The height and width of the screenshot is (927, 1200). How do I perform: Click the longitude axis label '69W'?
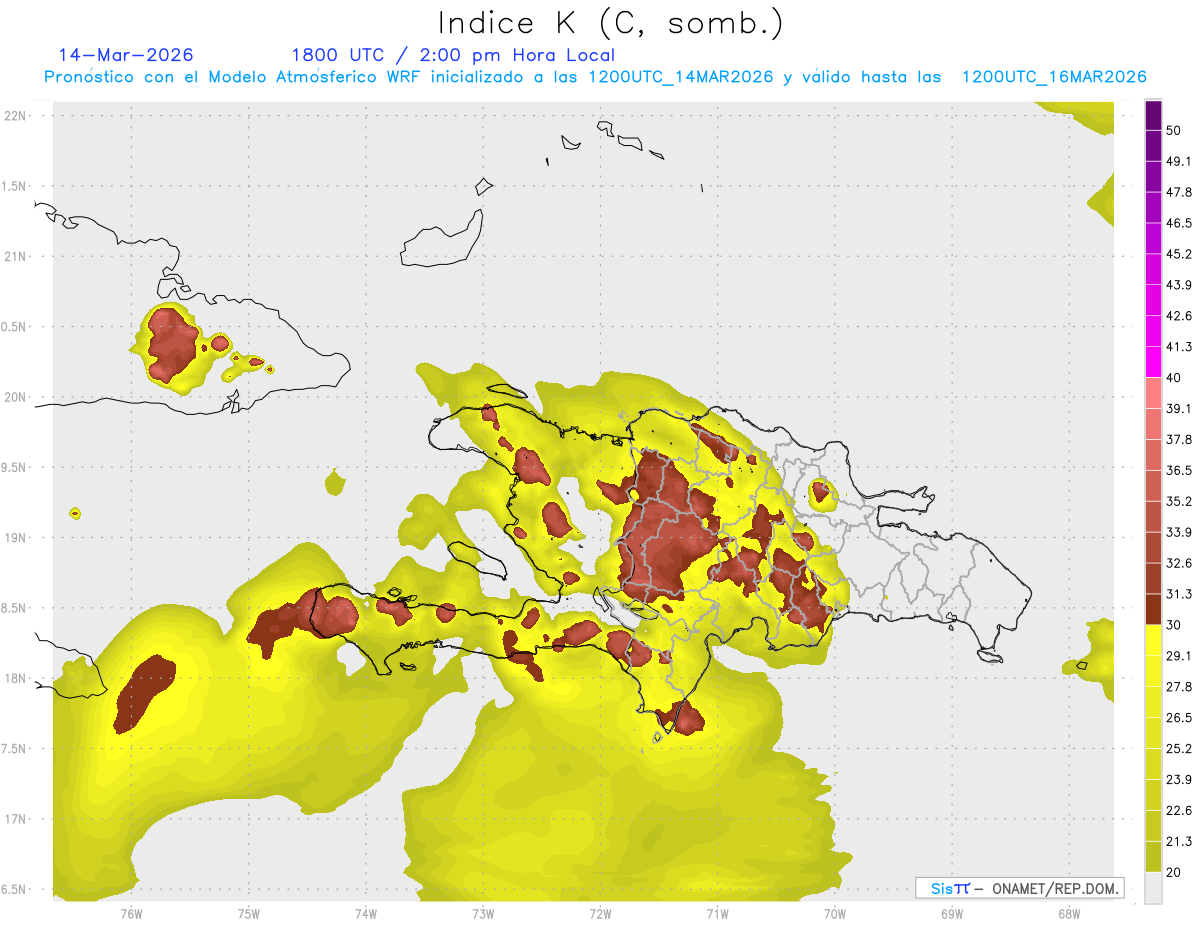951,913
